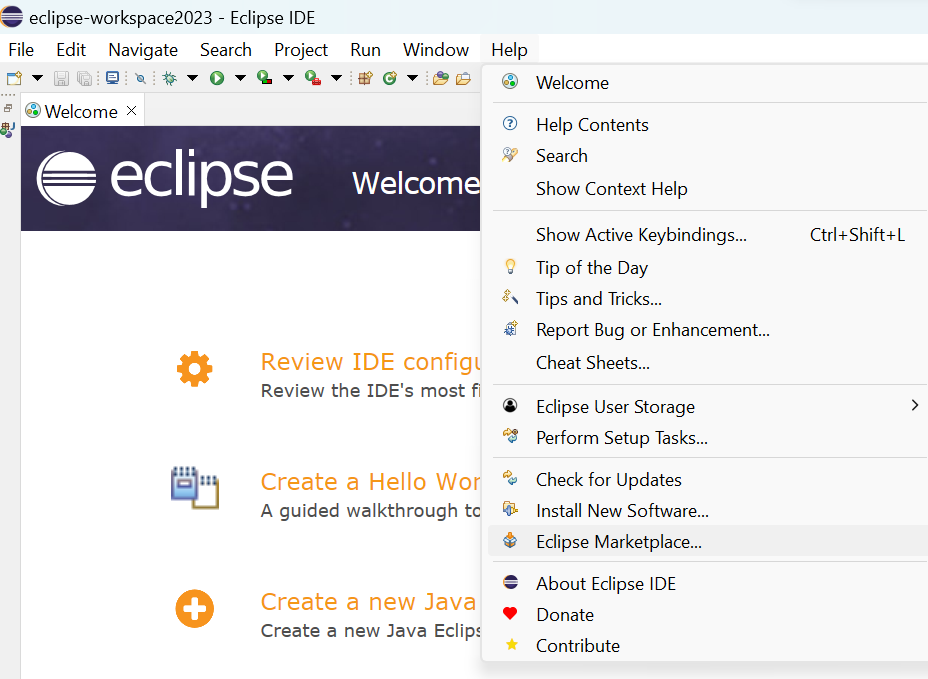Image resolution: width=928 pixels, height=679 pixels.
Task: Expand the dropdown arrow next to the green Run button
Action: click(x=240, y=78)
